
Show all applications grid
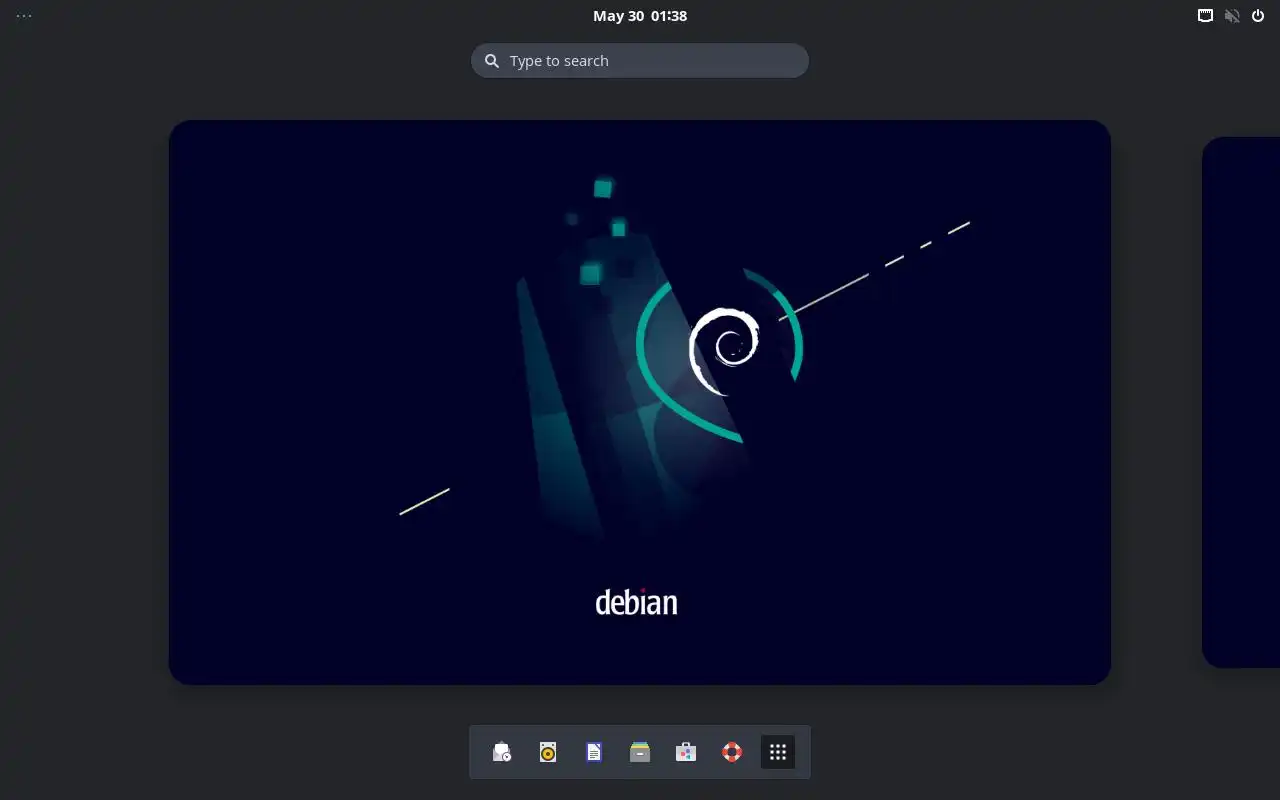click(778, 752)
